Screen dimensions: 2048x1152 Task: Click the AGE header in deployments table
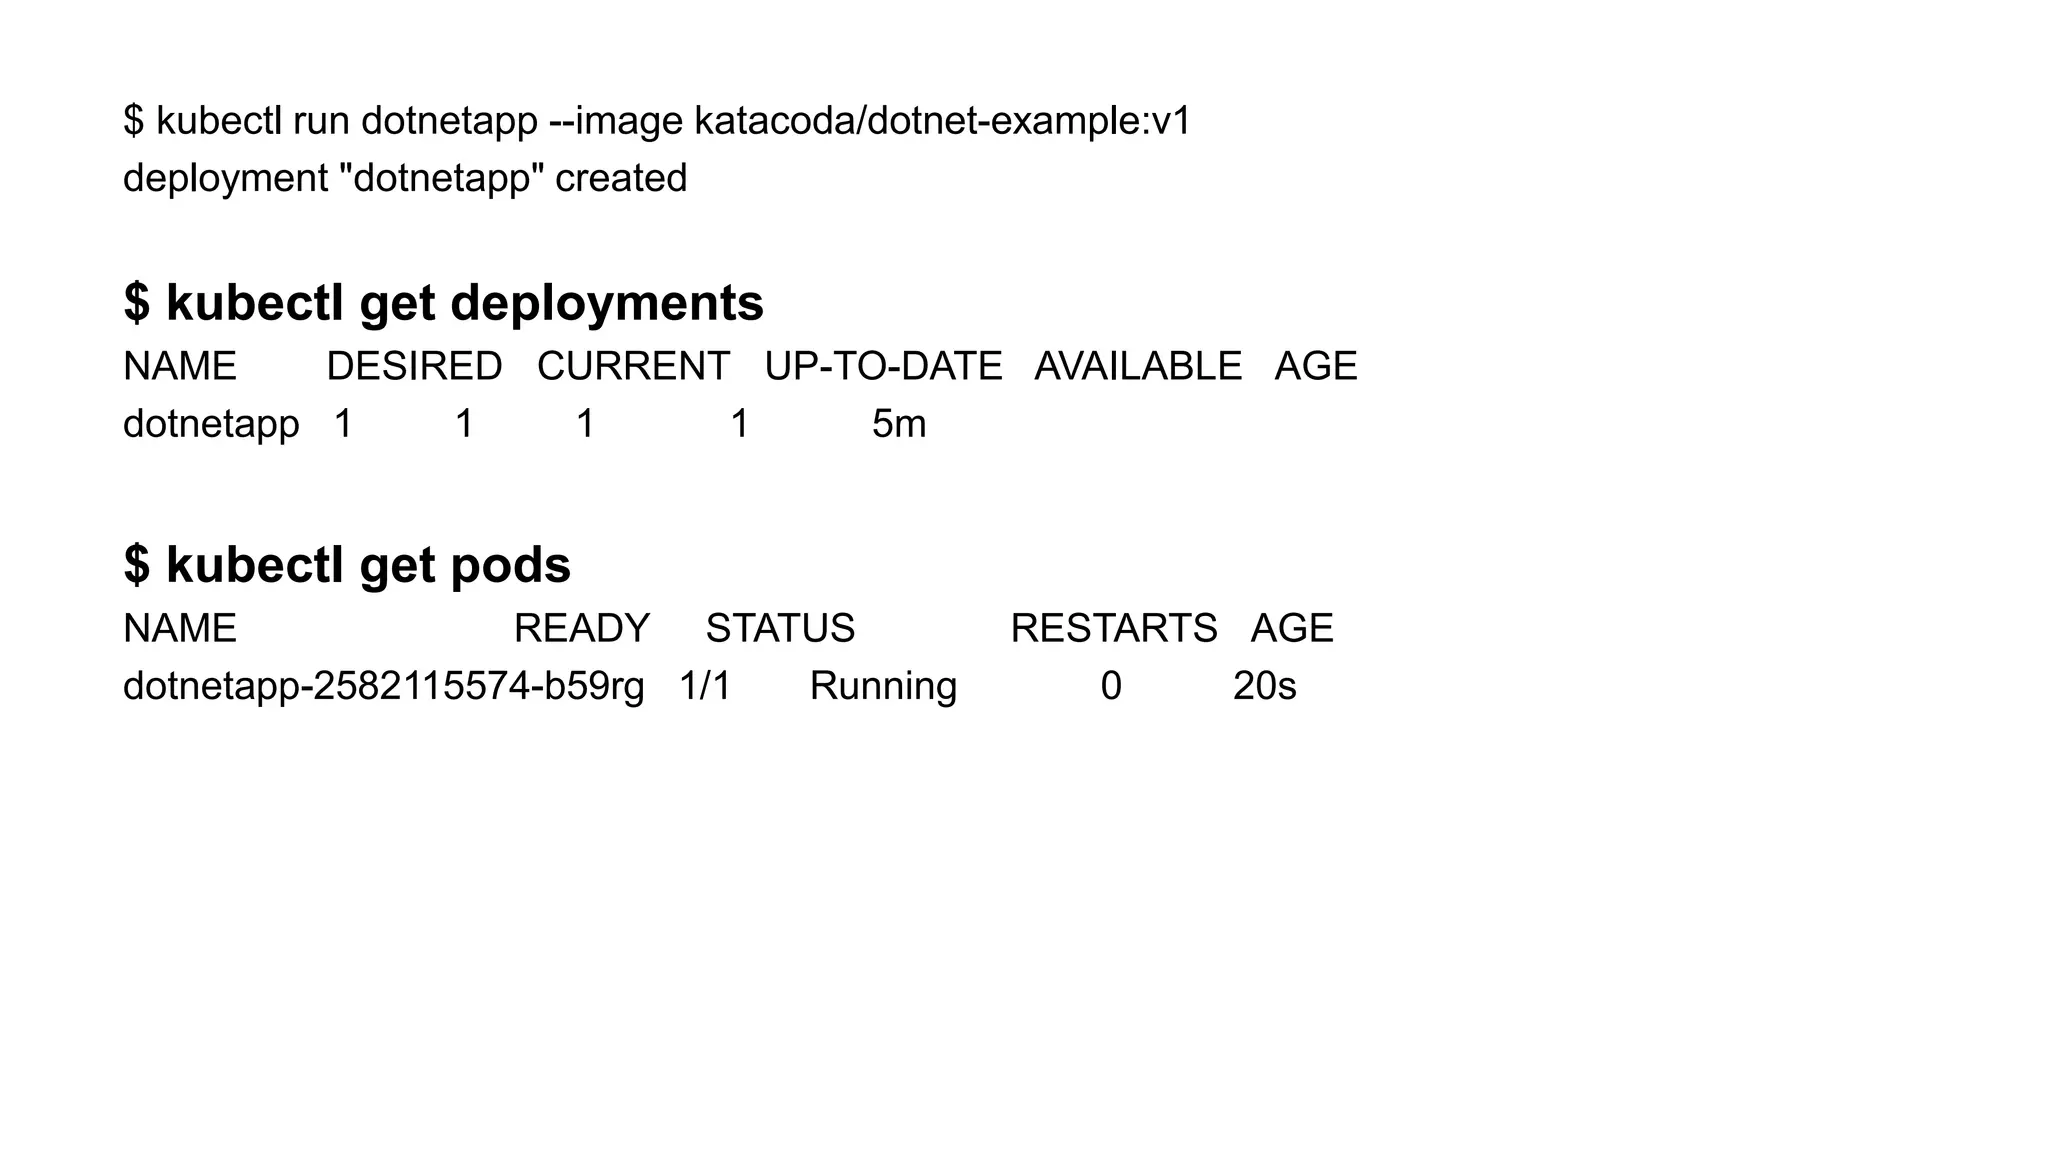point(1316,367)
